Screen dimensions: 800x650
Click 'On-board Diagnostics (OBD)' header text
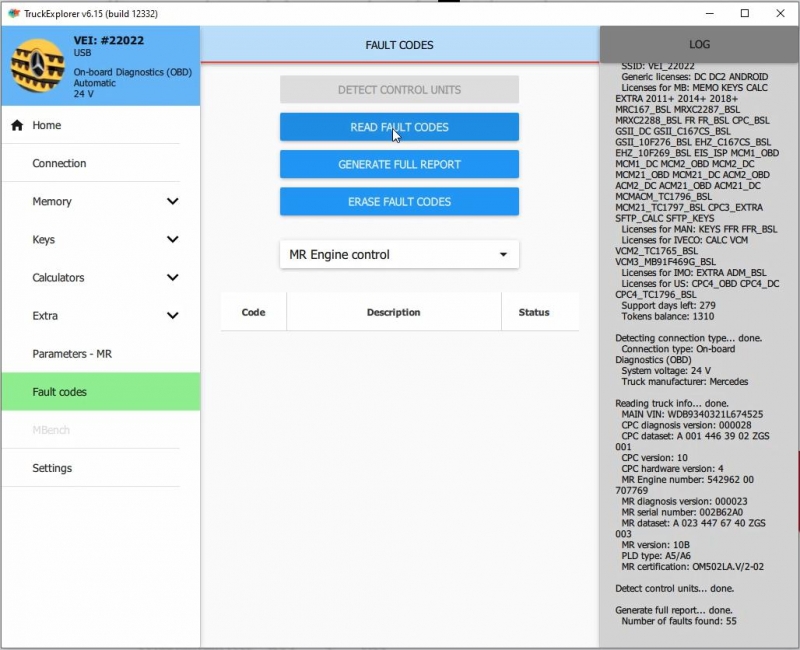133,72
